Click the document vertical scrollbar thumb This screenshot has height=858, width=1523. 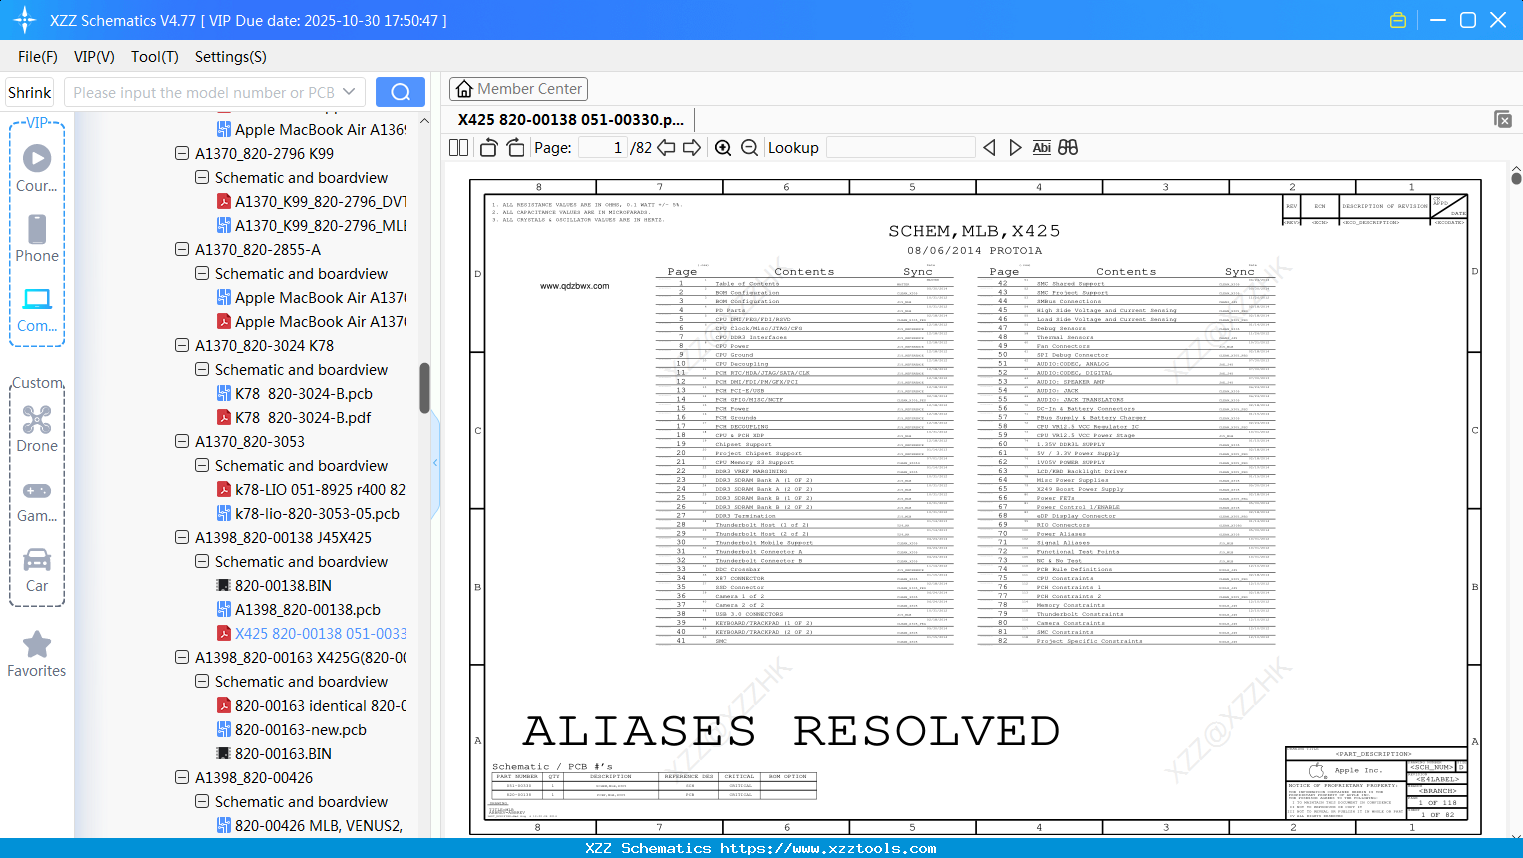pos(1516,179)
